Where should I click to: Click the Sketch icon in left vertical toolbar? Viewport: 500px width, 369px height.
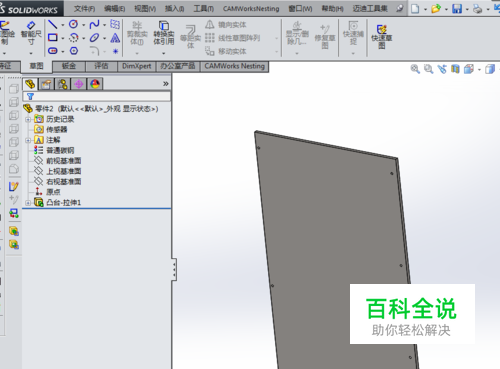click(x=14, y=186)
